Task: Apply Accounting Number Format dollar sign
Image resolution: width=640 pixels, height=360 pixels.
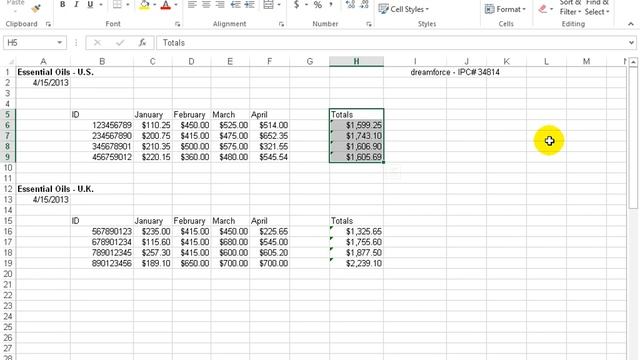Action: coord(297,4)
